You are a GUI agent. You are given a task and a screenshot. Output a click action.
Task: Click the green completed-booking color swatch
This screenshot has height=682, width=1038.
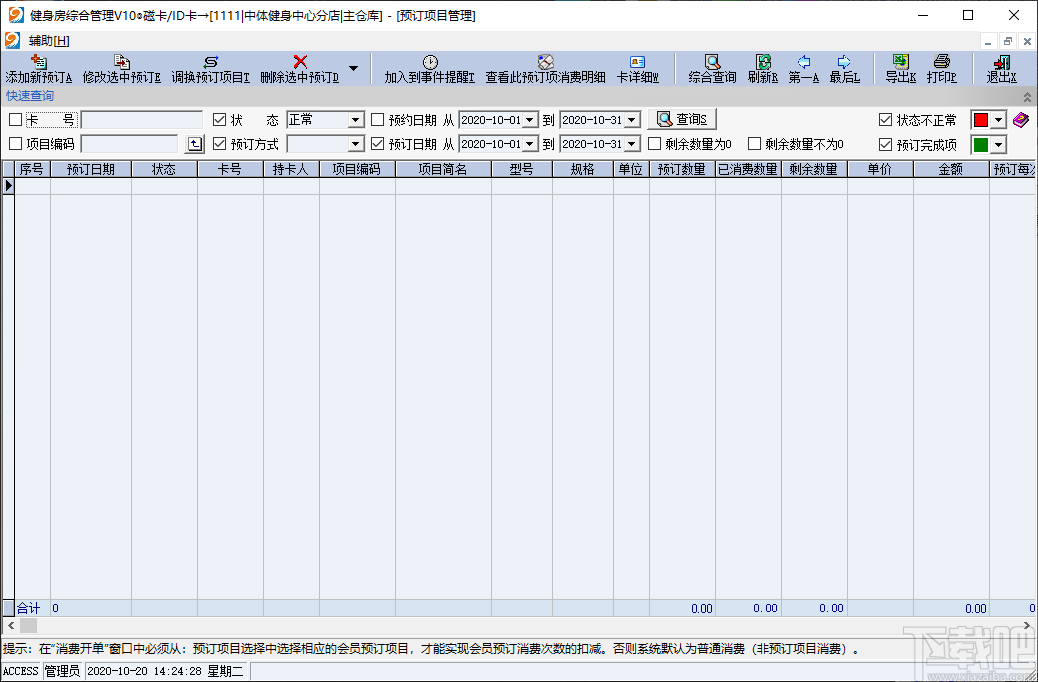pyautogui.click(x=980, y=145)
